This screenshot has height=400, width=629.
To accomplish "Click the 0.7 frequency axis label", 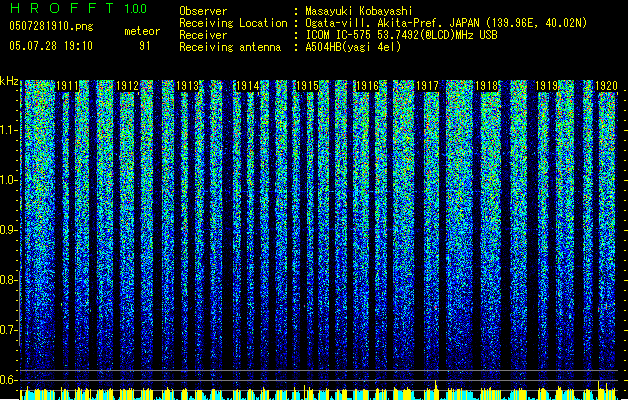I will 9,330.
